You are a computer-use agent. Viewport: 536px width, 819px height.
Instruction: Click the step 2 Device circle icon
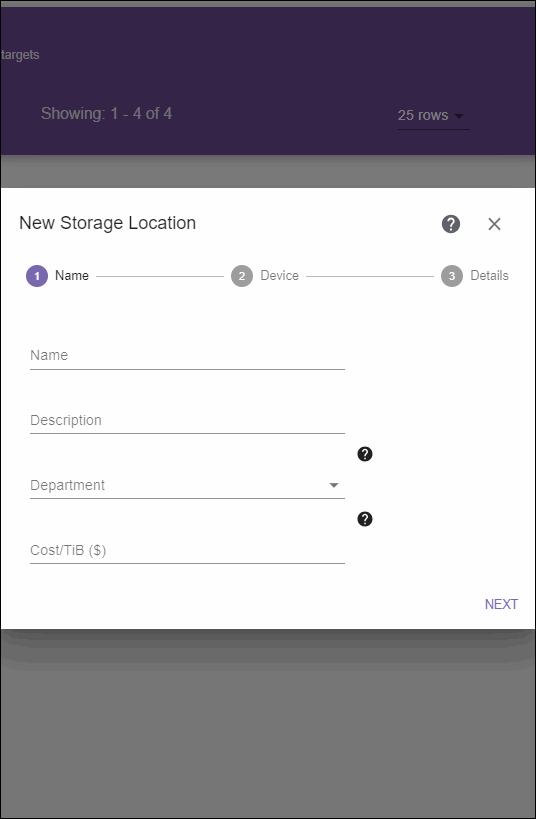click(242, 276)
